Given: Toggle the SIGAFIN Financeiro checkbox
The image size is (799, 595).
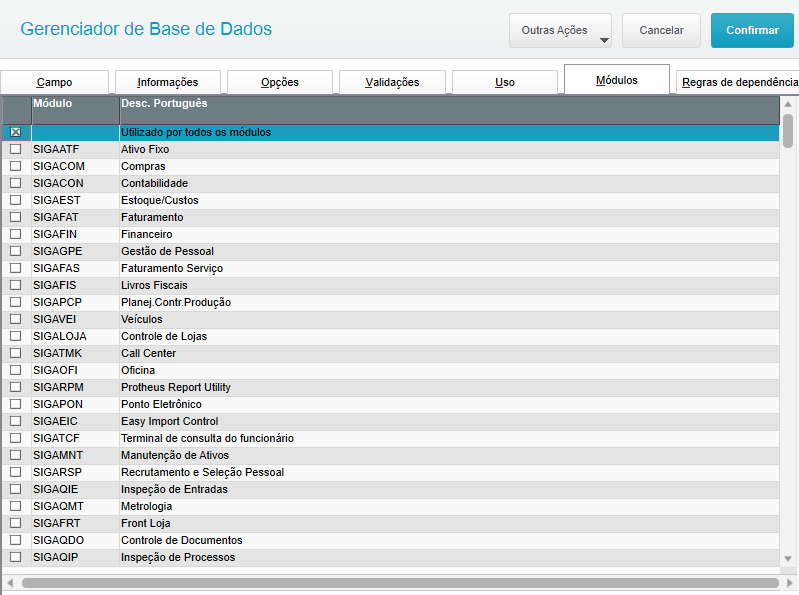Looking at the screenshot, I should tap(16, 234).
